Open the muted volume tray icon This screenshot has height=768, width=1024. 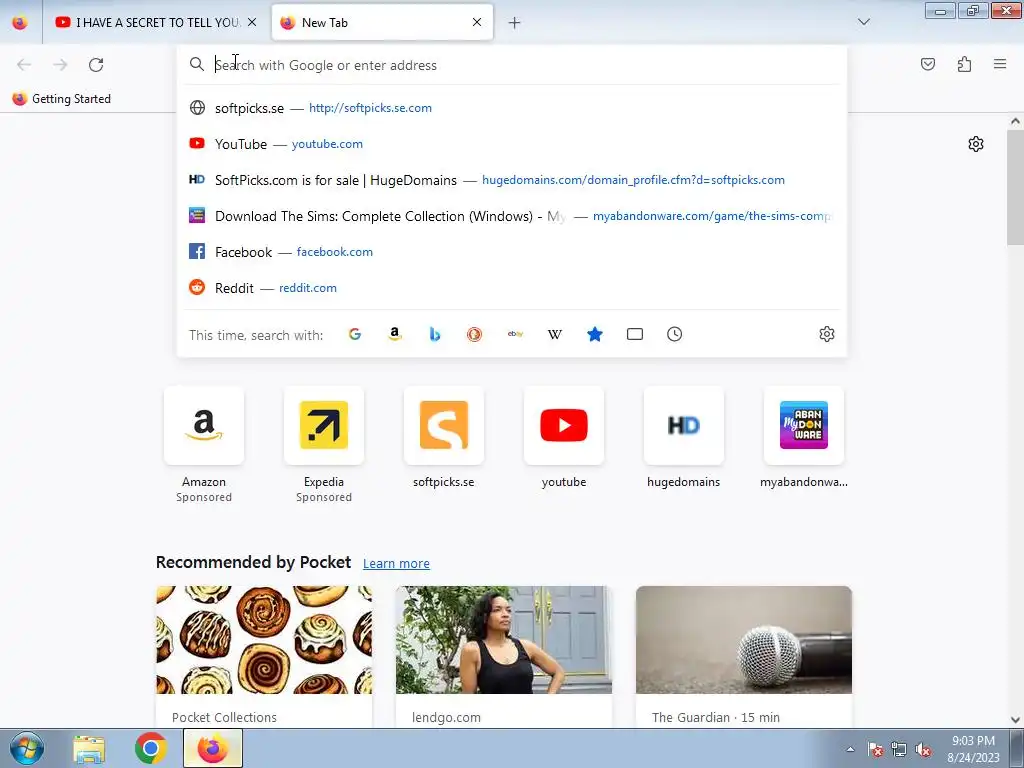tap(923, 749)
